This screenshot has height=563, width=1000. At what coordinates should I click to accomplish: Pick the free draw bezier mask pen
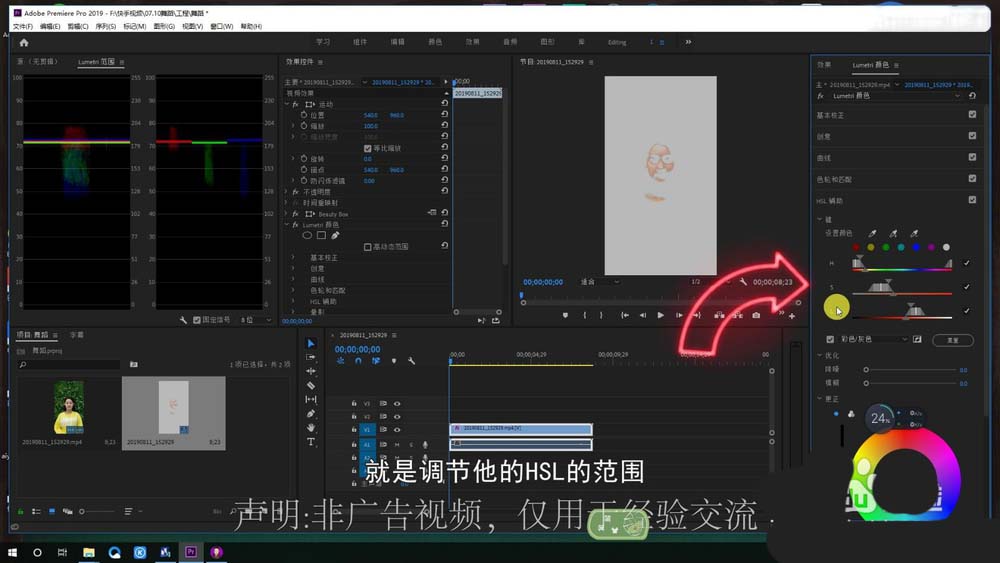point(335,235)
